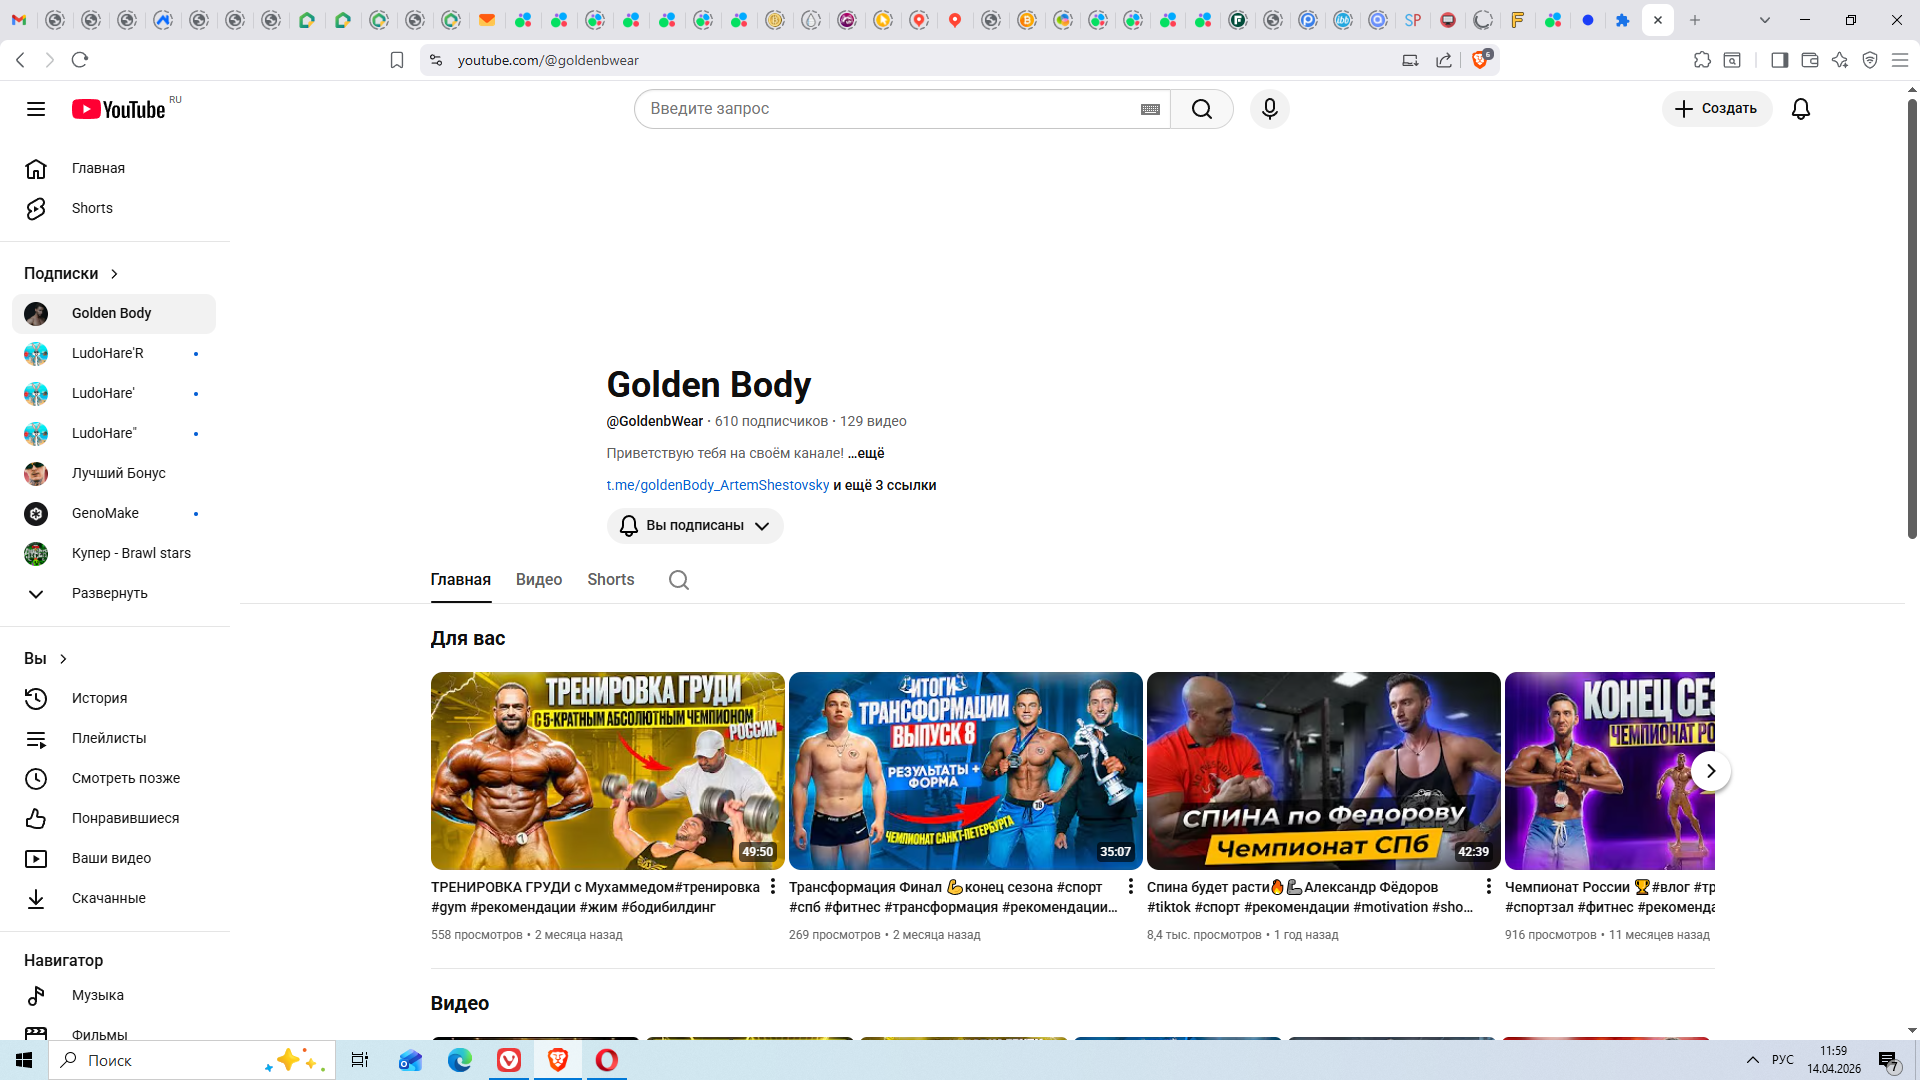Image resolution: width=1920 pixels, height=1080 pixels.
Task: Open the Спина по Федорову video thumbnail
Action: tap(1322, 770)
